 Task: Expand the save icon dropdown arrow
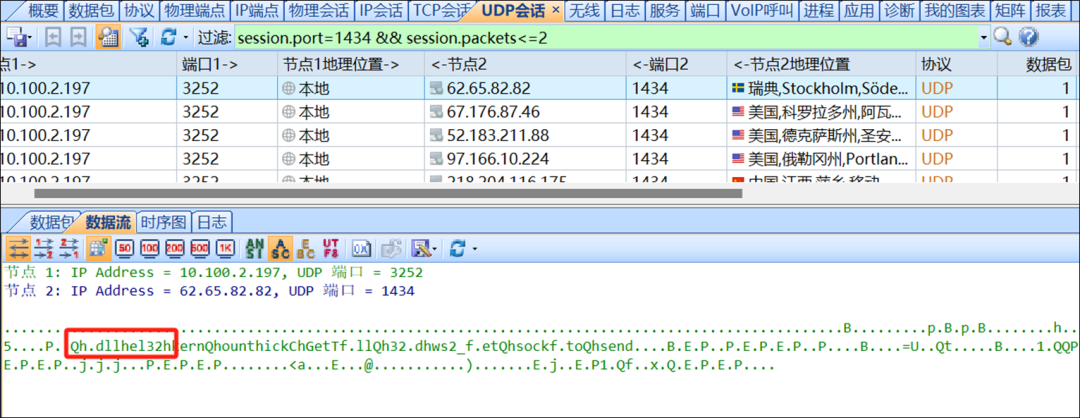point(31,38)
